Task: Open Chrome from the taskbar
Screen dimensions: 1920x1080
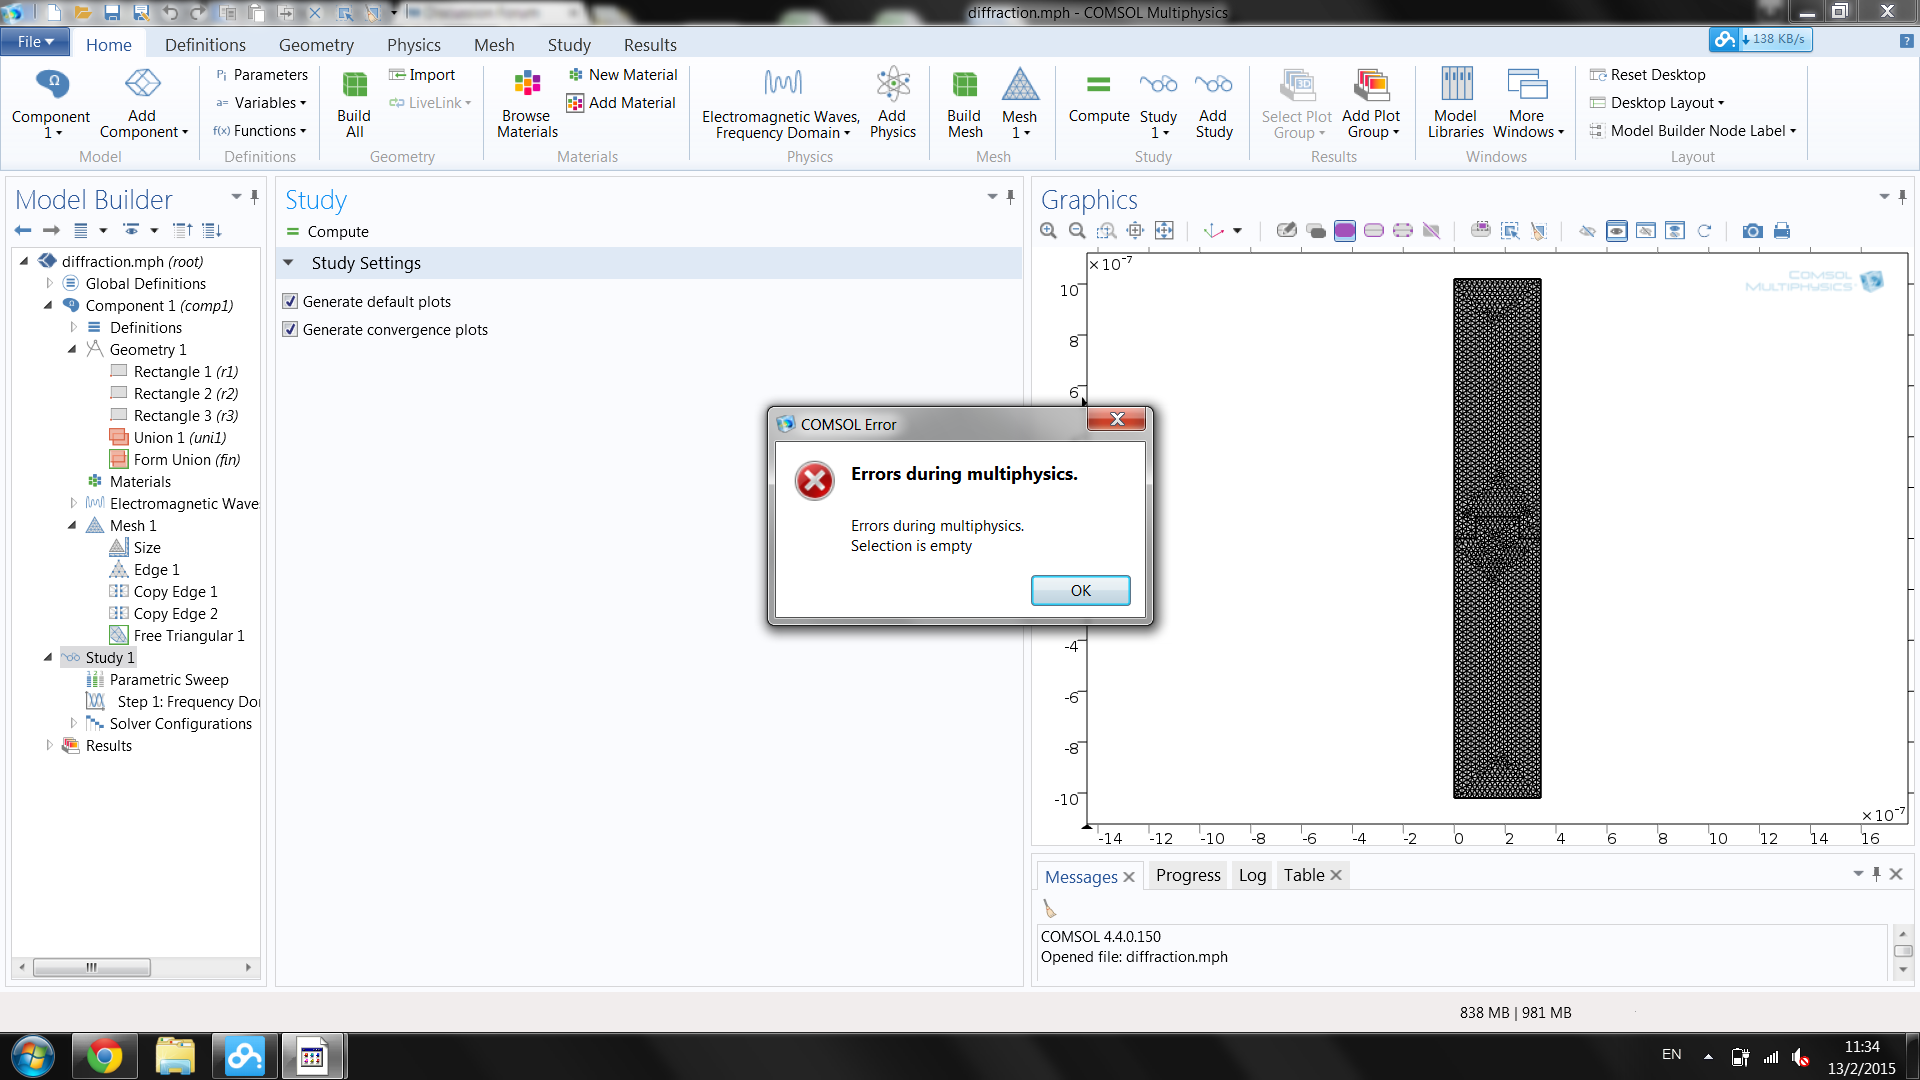Action: (104, 1056)
